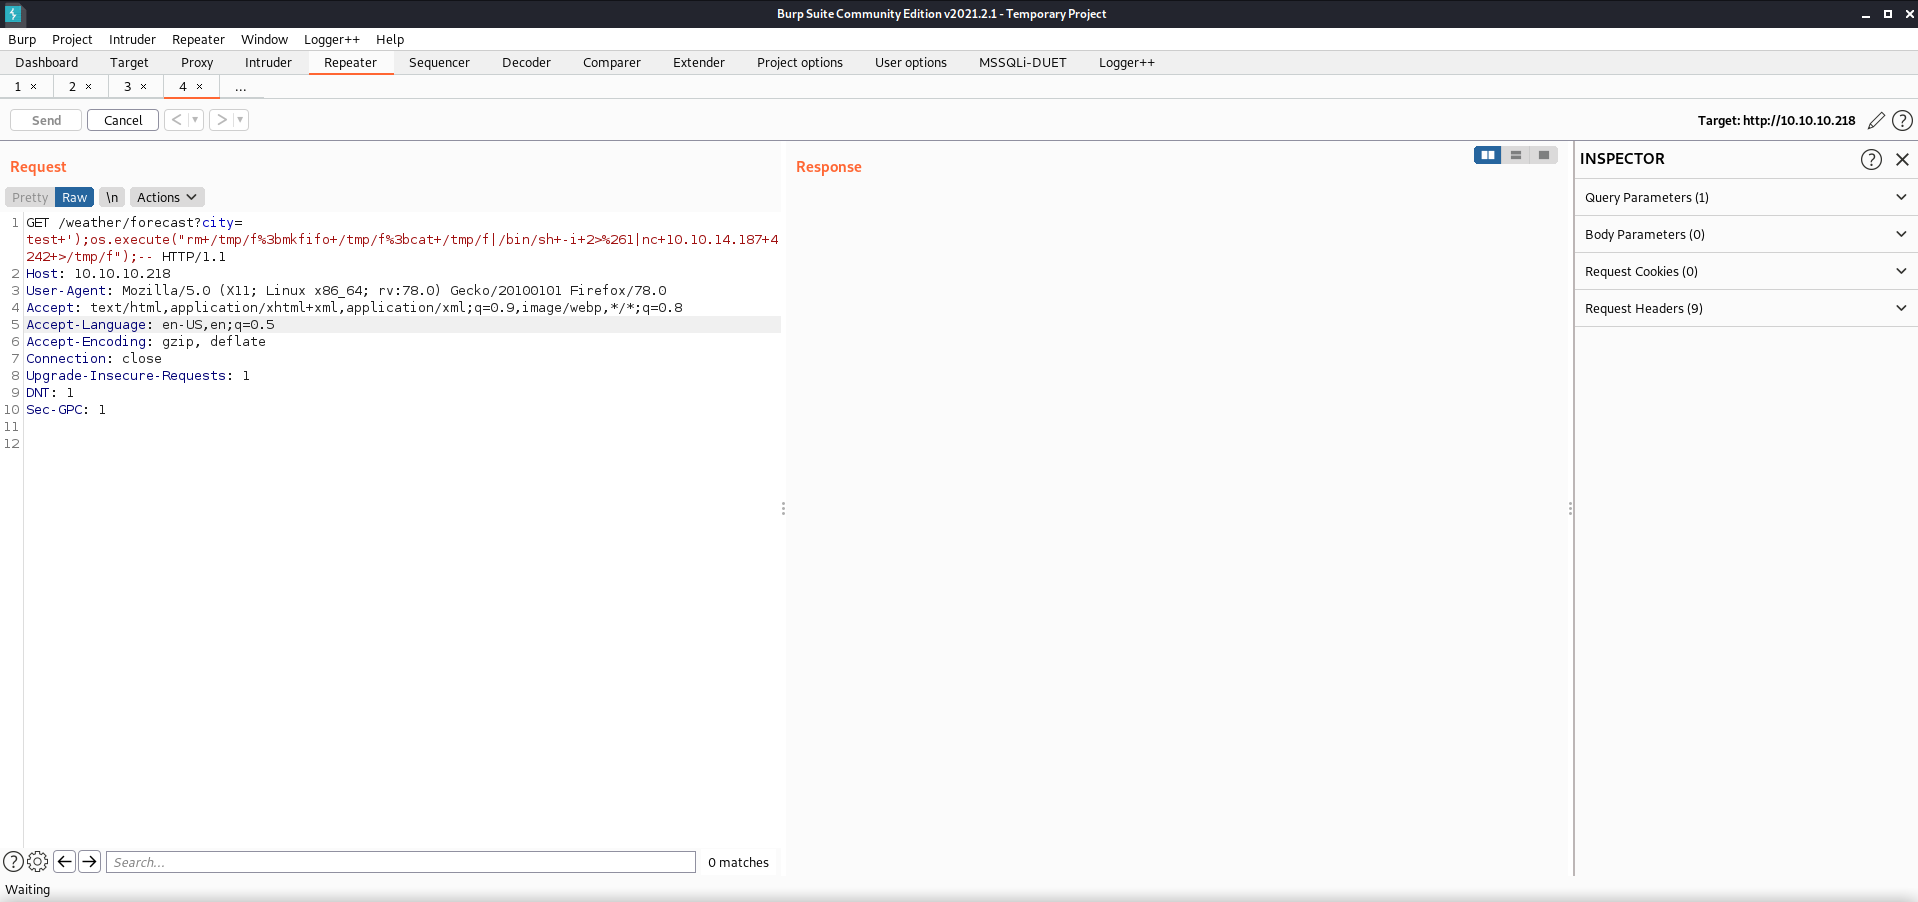Select side-by-side layout view icon
1918x902 pixels.
pyautogui.click(x=1488, y=155)
